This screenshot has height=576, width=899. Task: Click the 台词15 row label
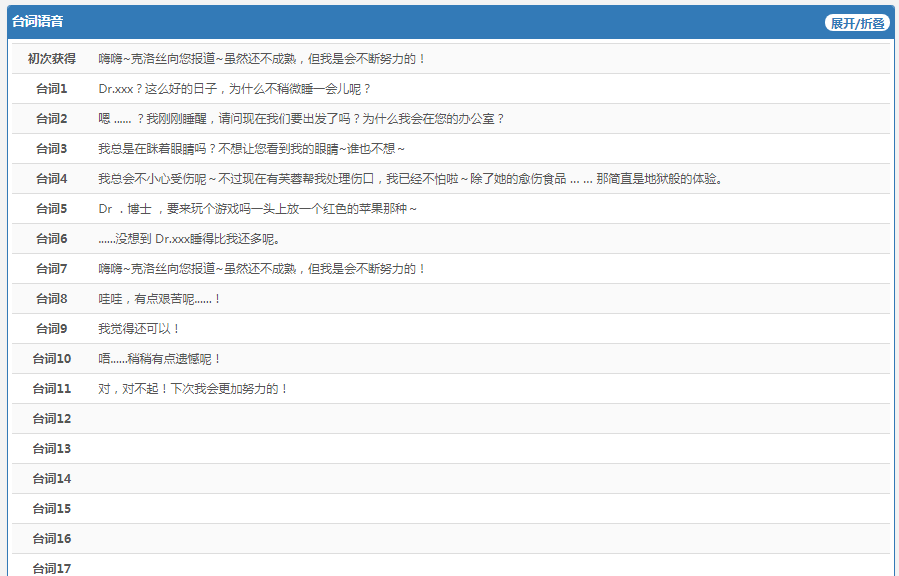point(51,509)
